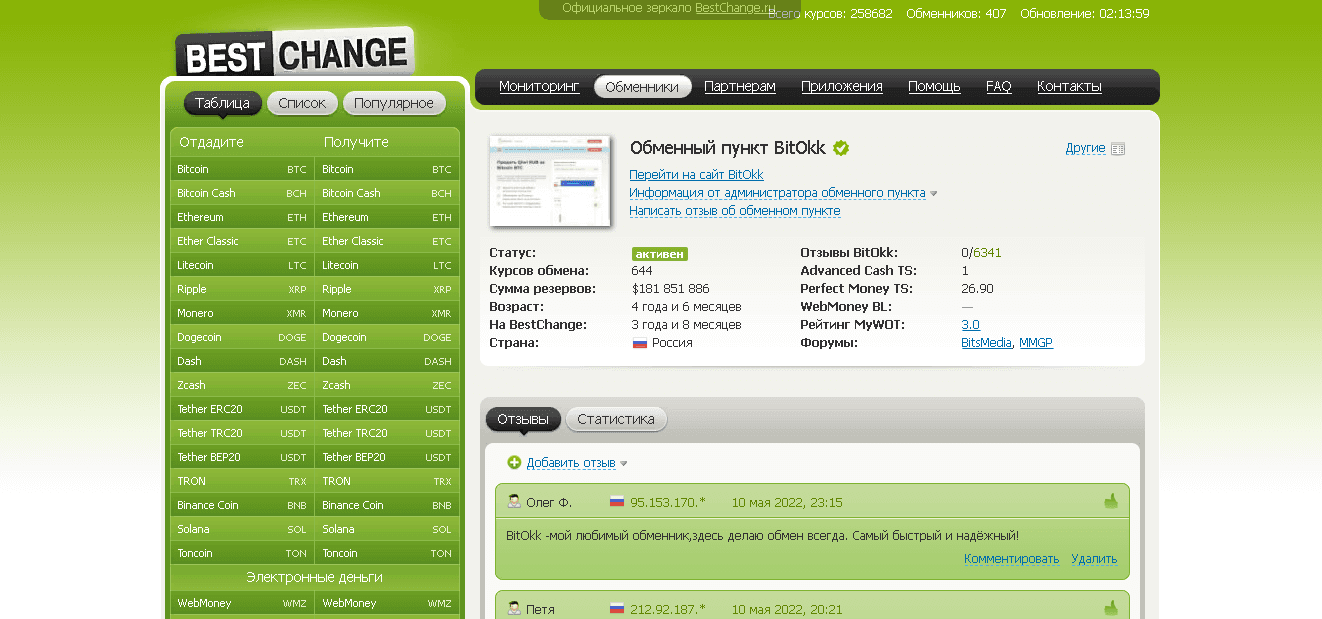1322x619 pixels.
Task: Select Bitcoin BTC in the Отдадите column
Action: tap(242, 169)
